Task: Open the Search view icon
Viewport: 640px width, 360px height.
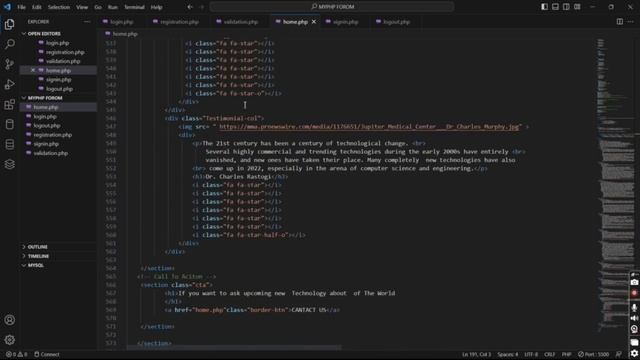Action: (9, 44)
